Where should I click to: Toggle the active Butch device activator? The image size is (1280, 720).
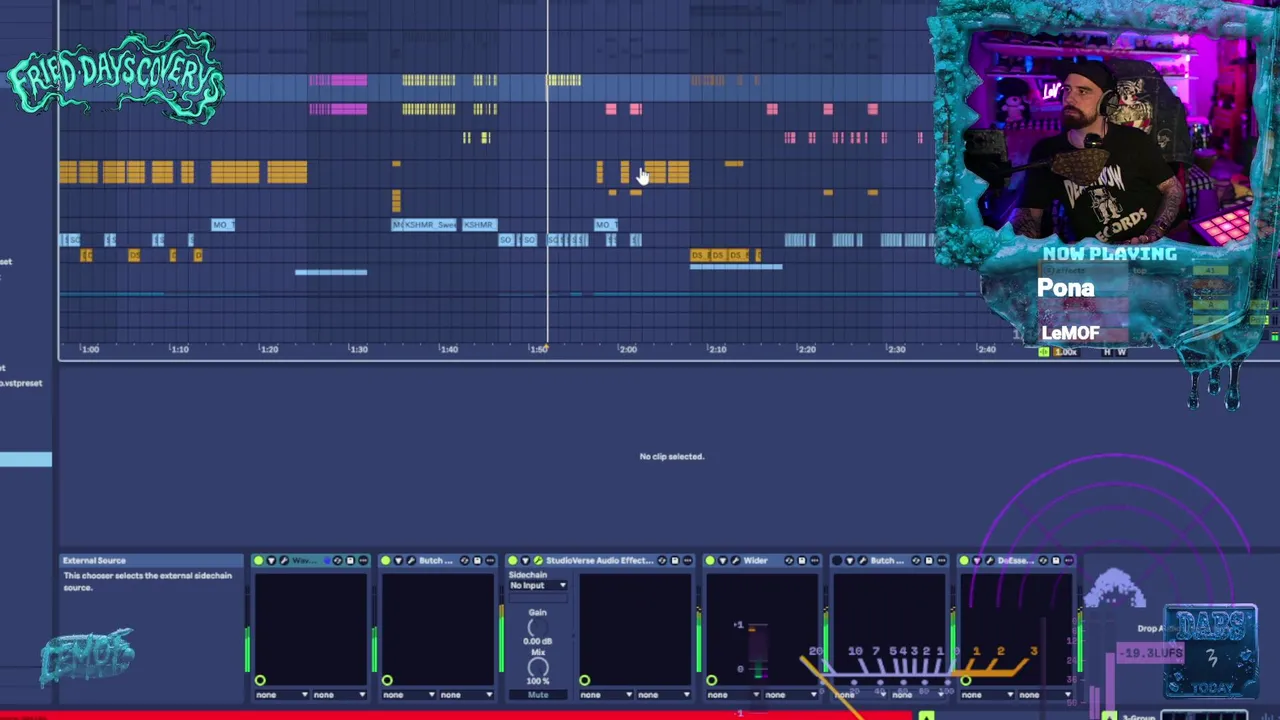click(x=386, y=561)
